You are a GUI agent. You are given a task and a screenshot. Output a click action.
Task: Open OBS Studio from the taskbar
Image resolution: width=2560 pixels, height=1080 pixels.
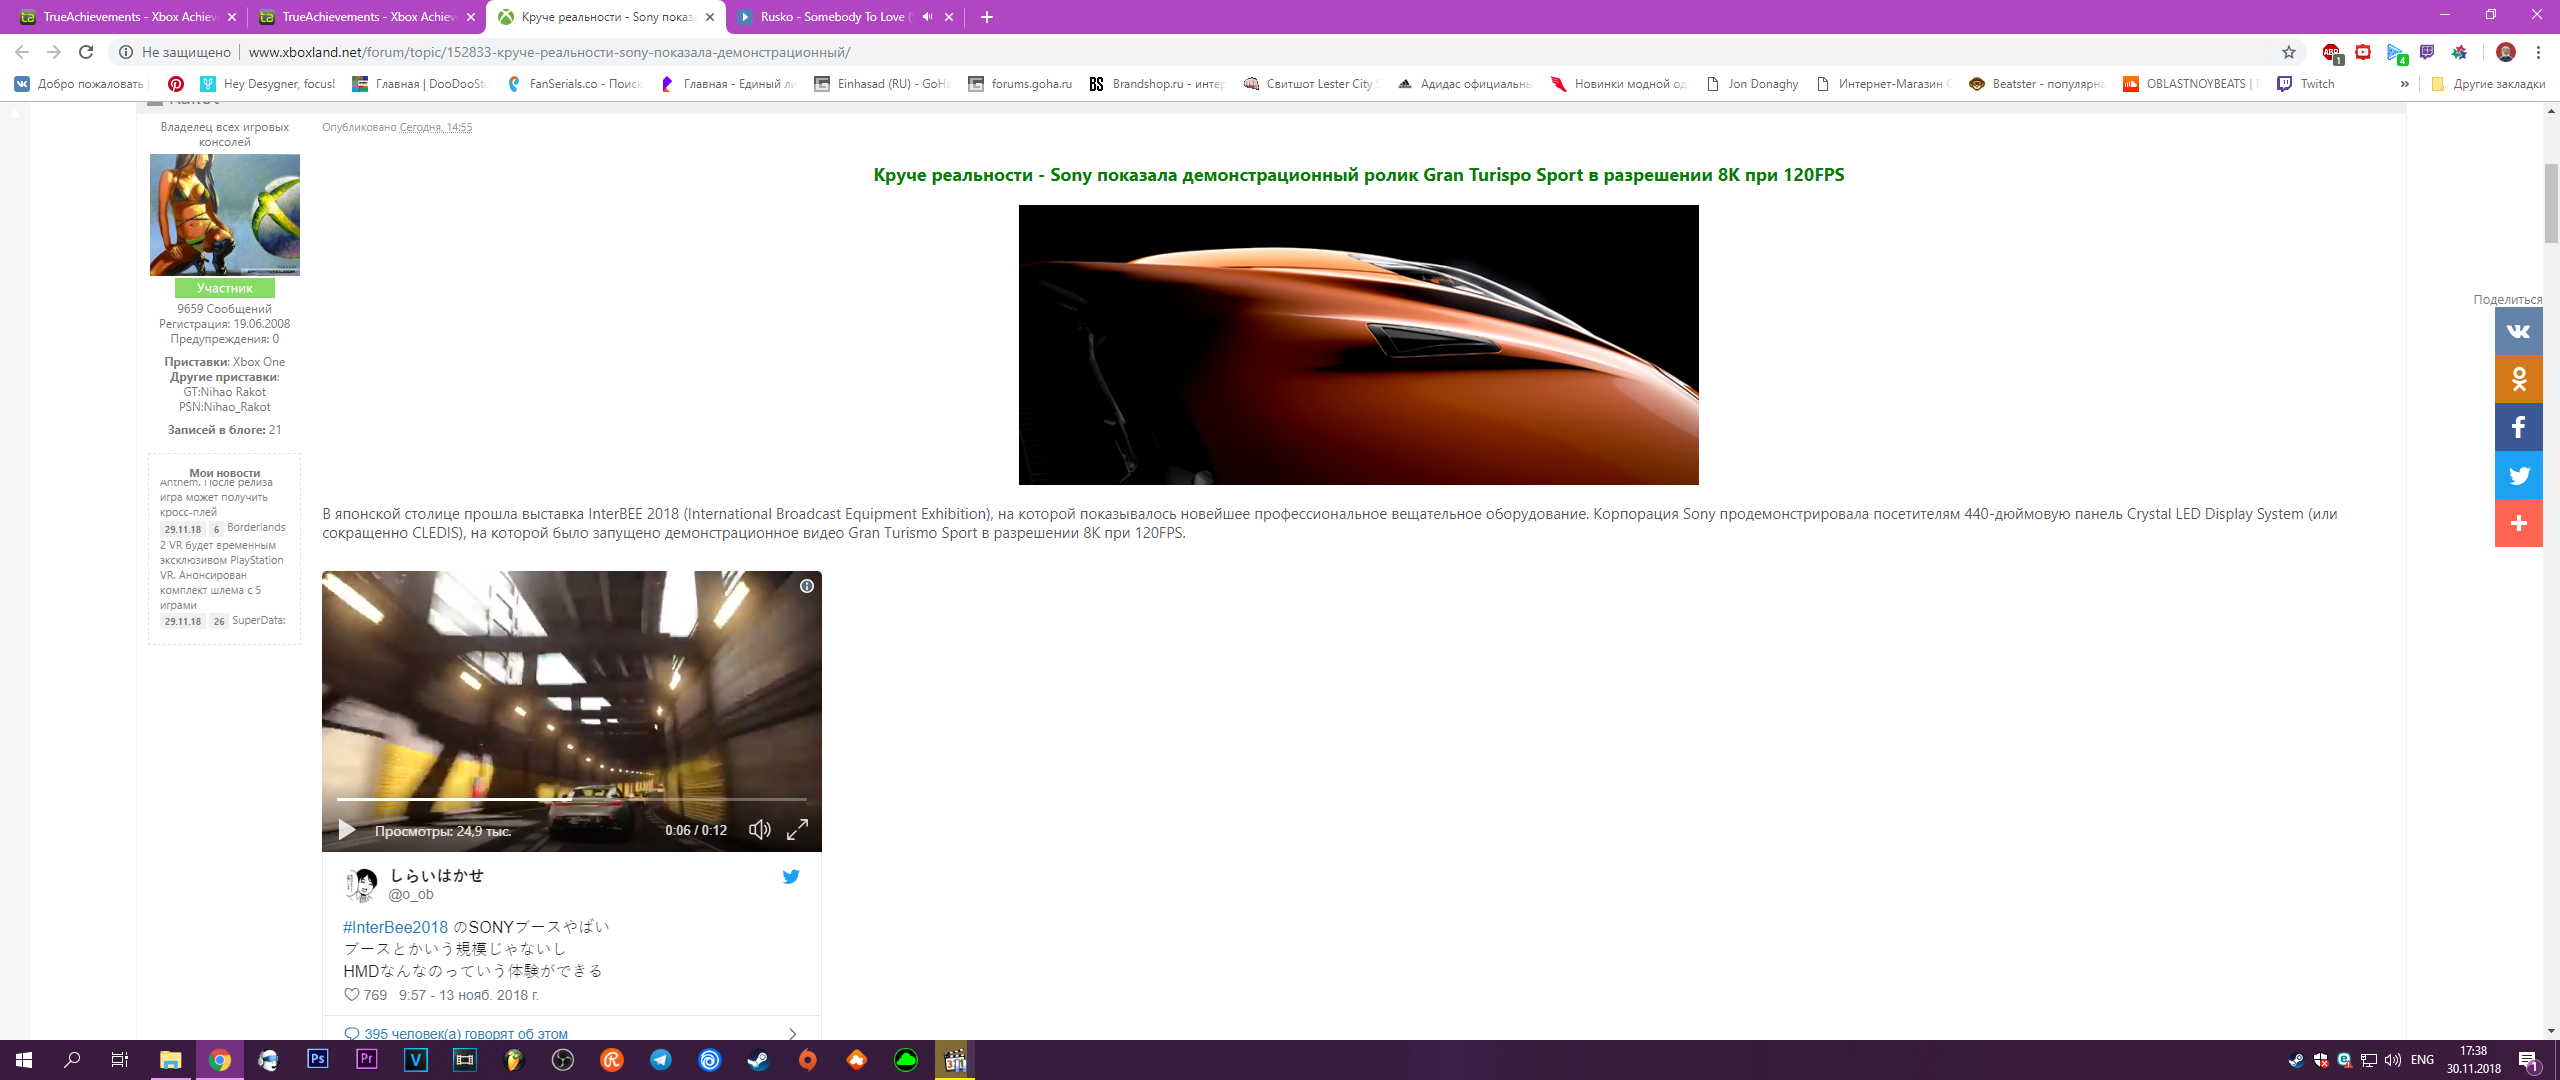coord(563,1060)
